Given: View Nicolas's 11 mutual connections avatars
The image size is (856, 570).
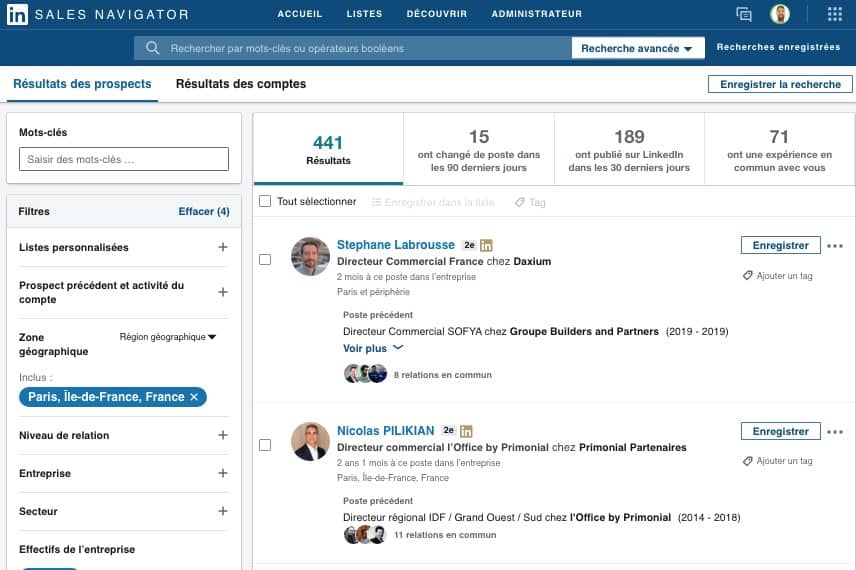Looking at the screenshot, I should 365,534.
